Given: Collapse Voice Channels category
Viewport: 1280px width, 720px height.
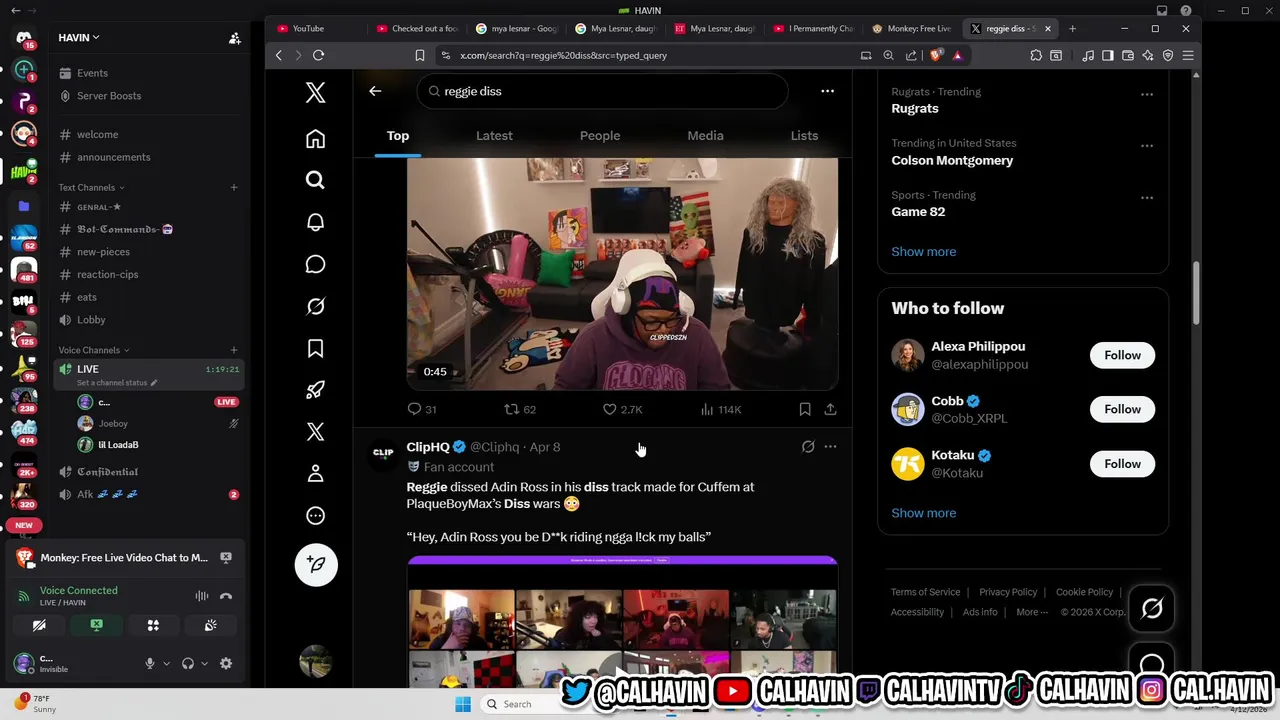Looking at the screenshot, I should [94, 350].
